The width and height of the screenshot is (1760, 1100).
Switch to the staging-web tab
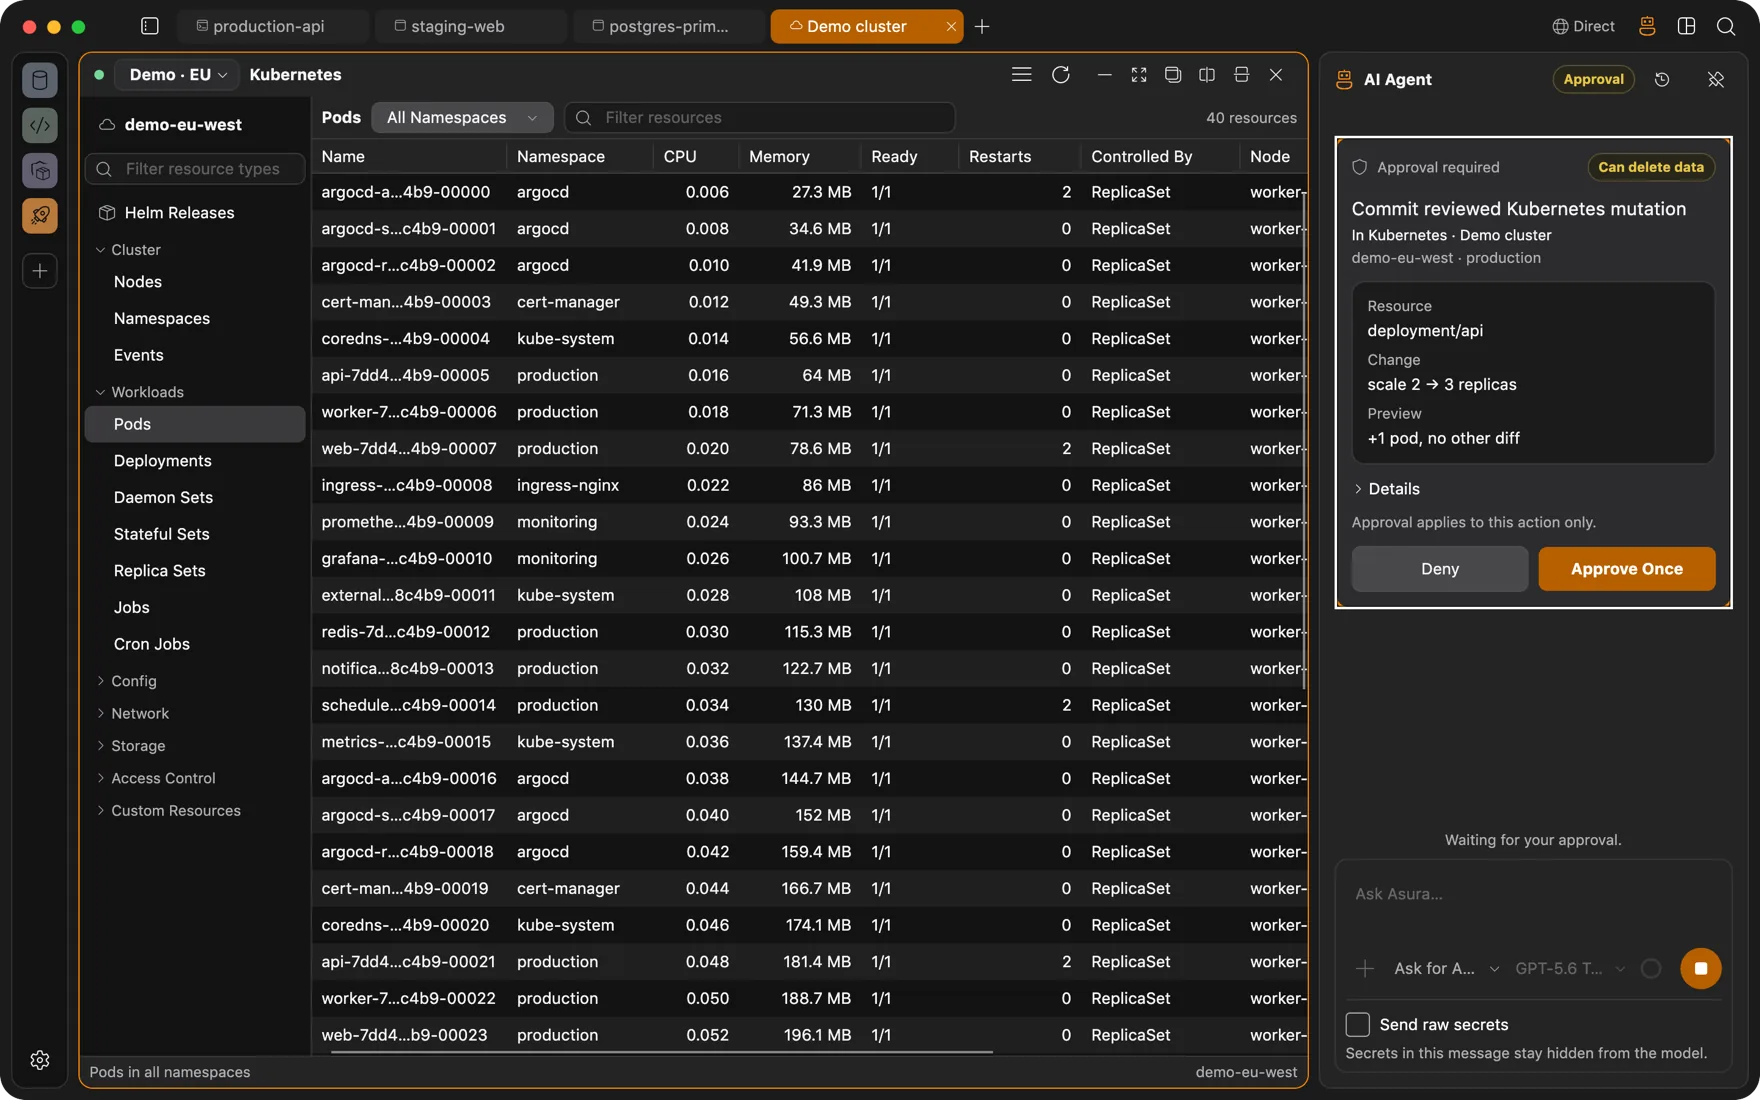point(468,26)
